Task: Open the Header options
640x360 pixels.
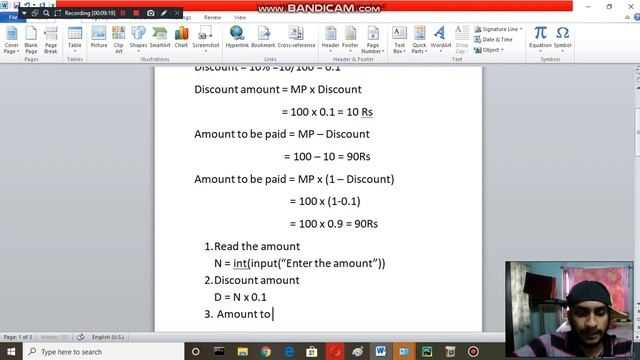Action: (x=331, y=39)
